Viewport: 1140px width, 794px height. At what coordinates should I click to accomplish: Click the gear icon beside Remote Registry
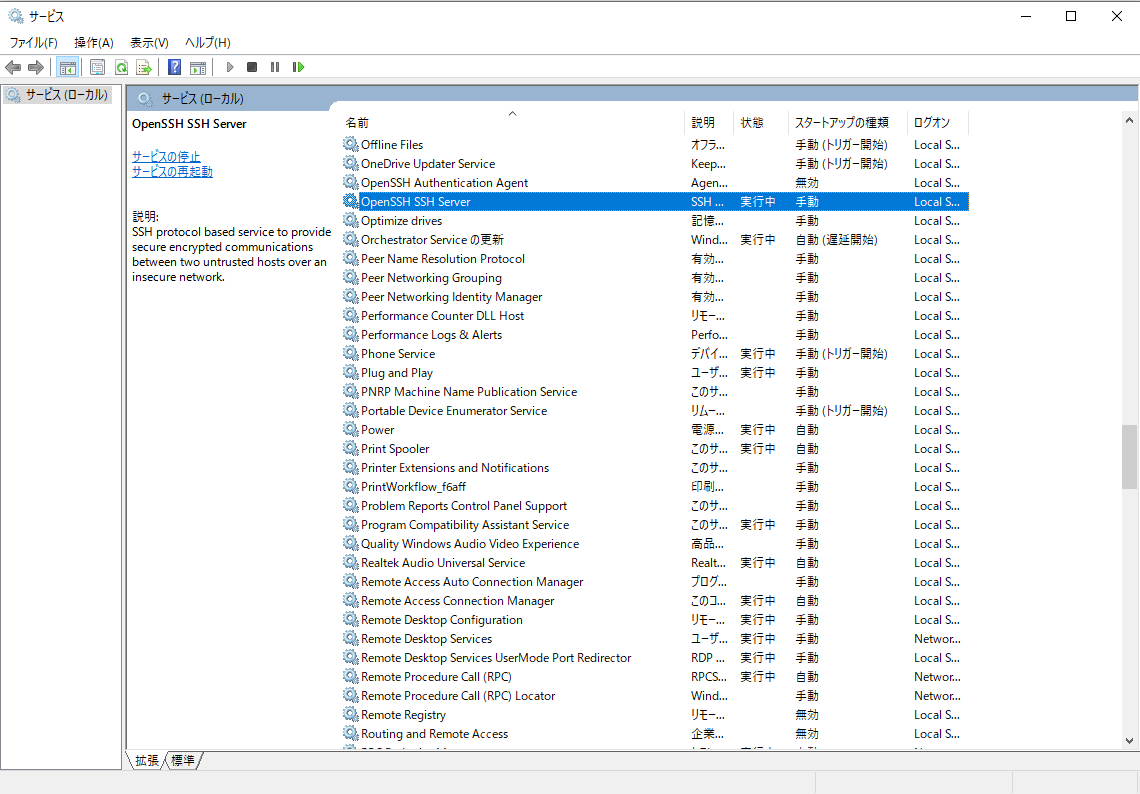pos(350,714)
